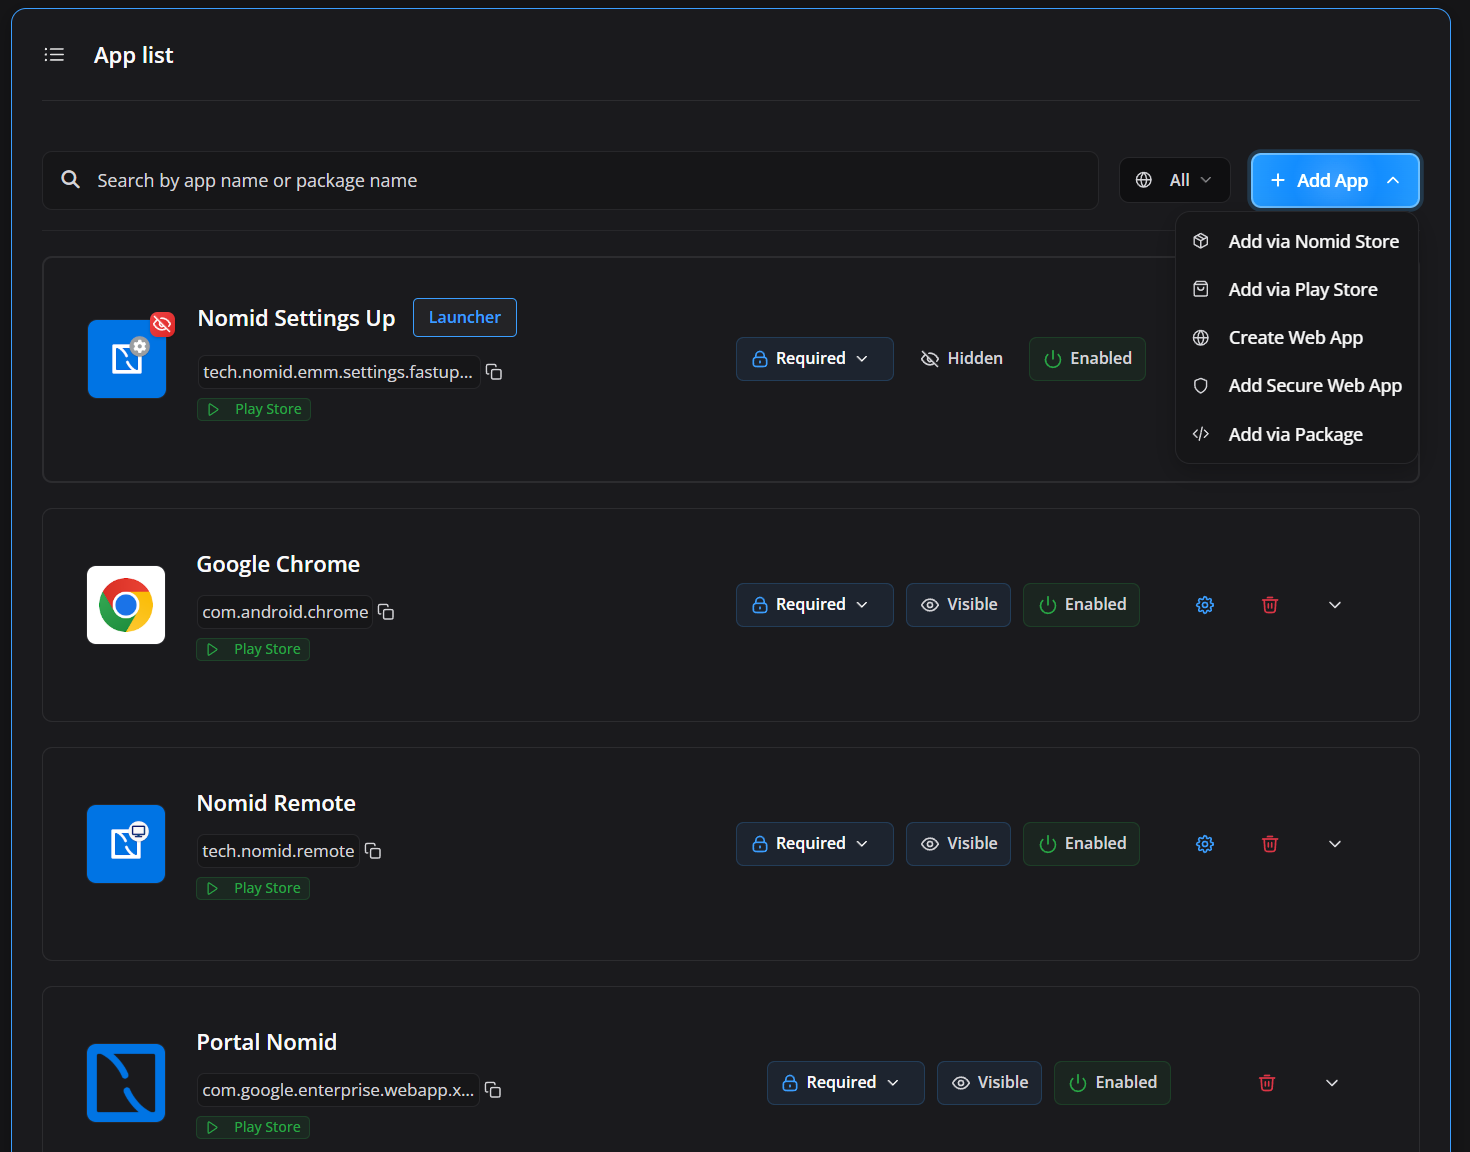Delete Portal Nomid with trash icon

1267,1083
